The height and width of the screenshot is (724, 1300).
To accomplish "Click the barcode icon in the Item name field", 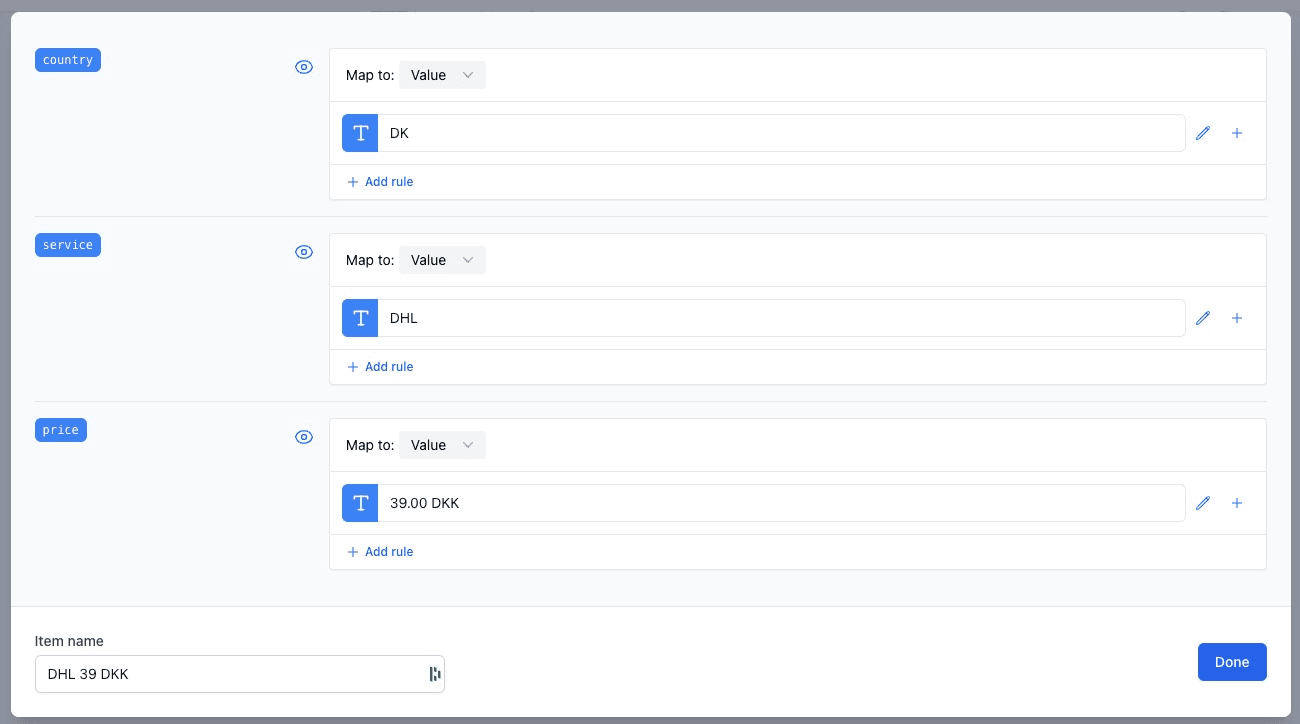I will pos(434,674).
